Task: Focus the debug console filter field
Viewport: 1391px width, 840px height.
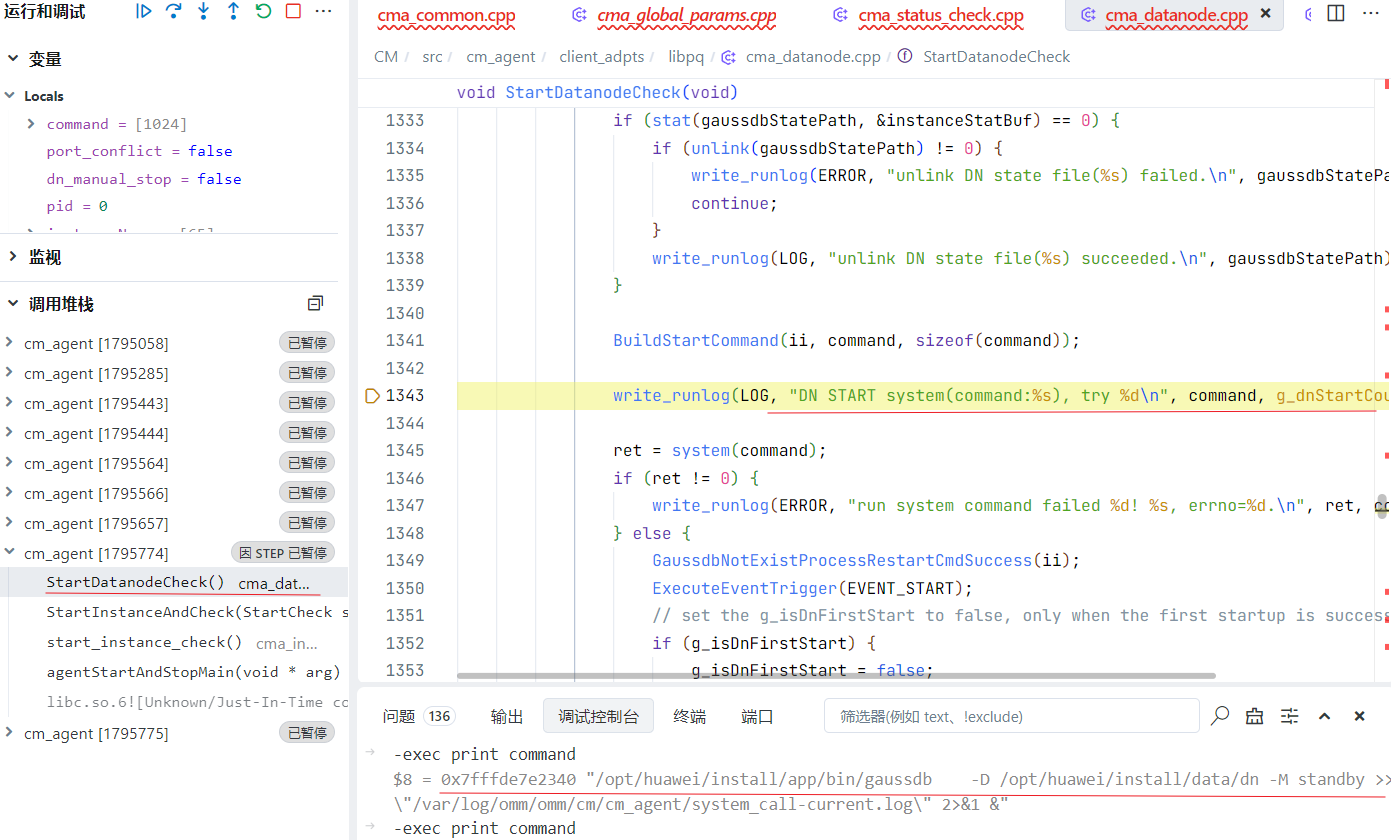Action: pyautogui.click(x=1011, y=716)
